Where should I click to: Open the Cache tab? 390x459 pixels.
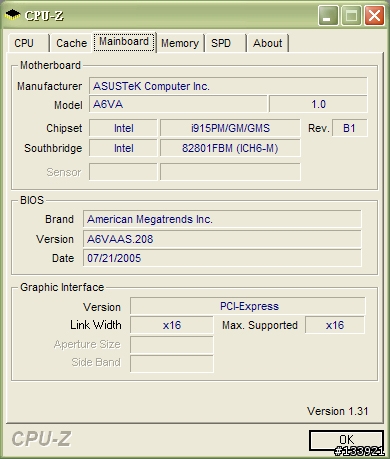click(x=71, y=43)
